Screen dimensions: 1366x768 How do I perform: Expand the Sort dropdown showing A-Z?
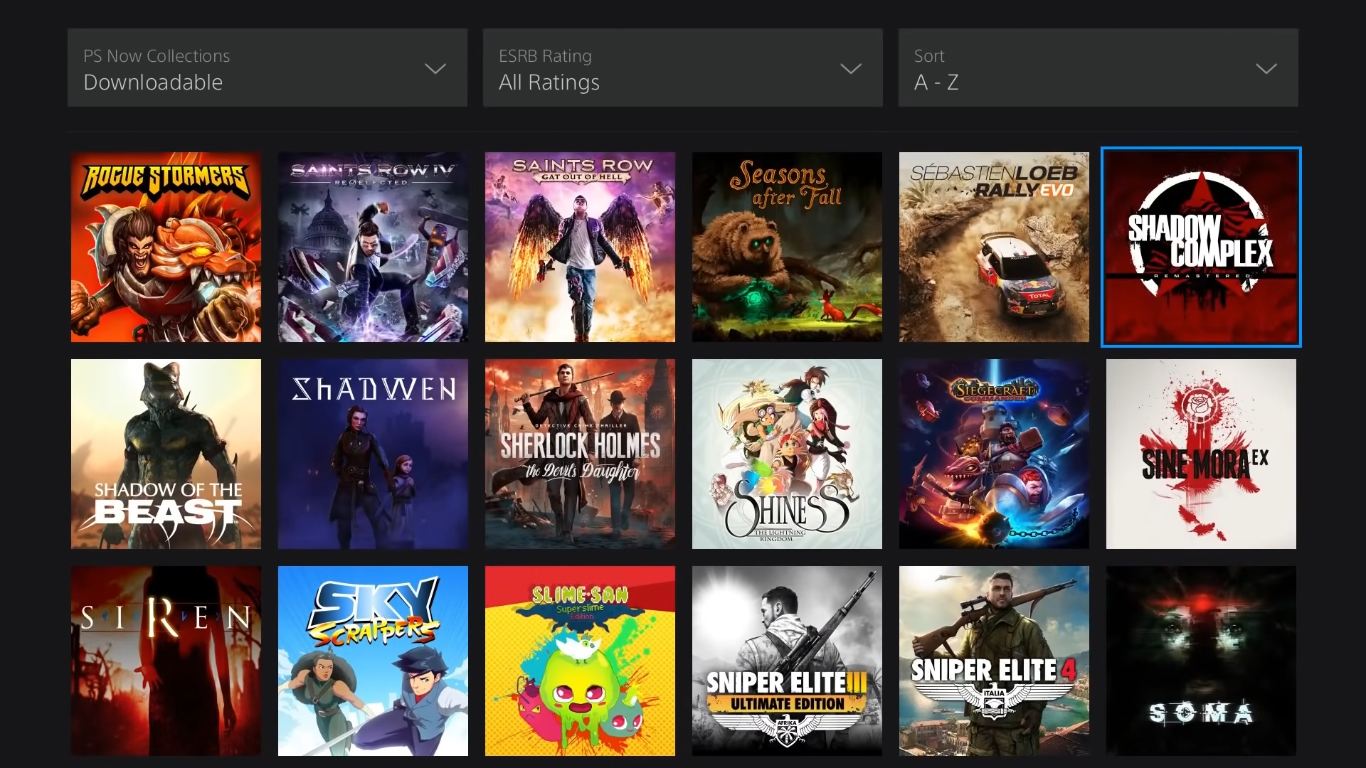[1098, 68]
